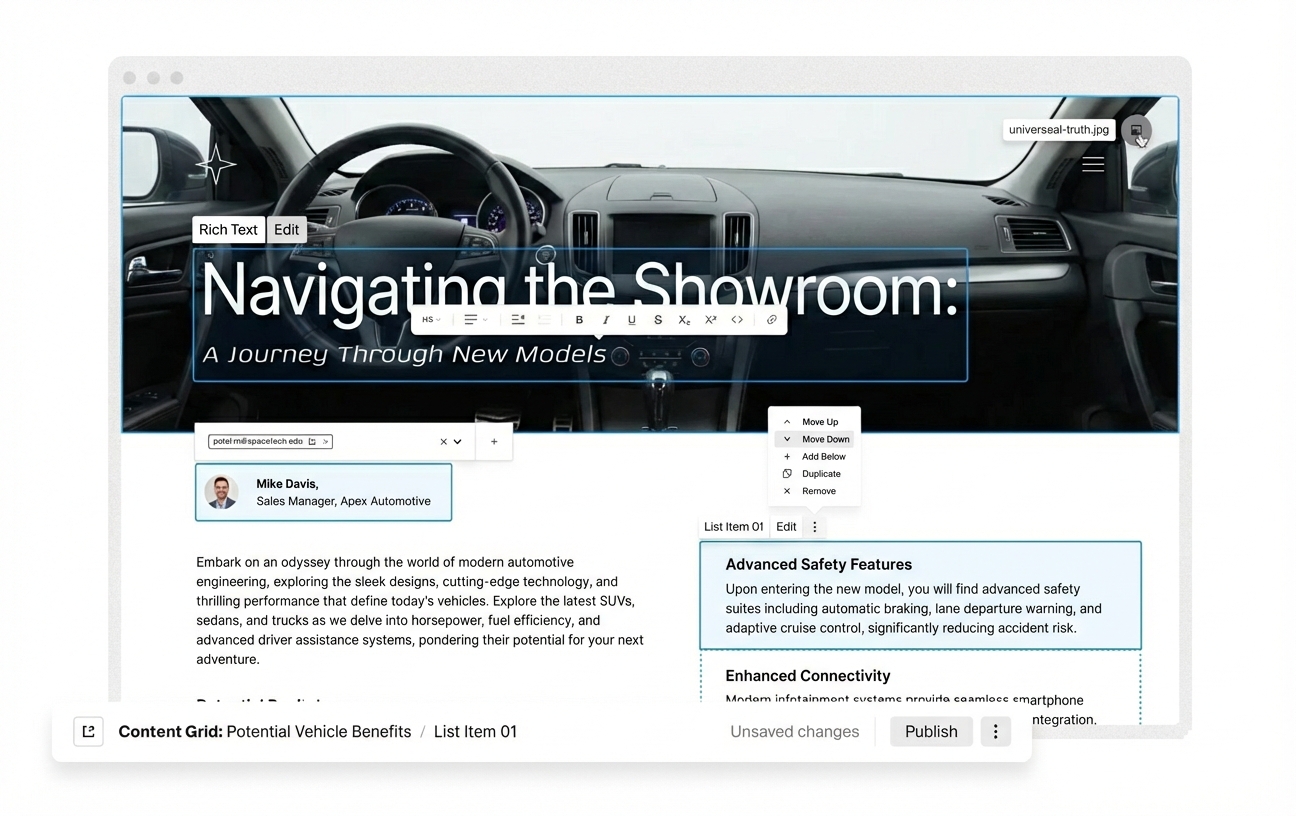This screenshot has width=1296, height=816.
Task: Select Move Down in the context menu
Action: click(822, 439)
